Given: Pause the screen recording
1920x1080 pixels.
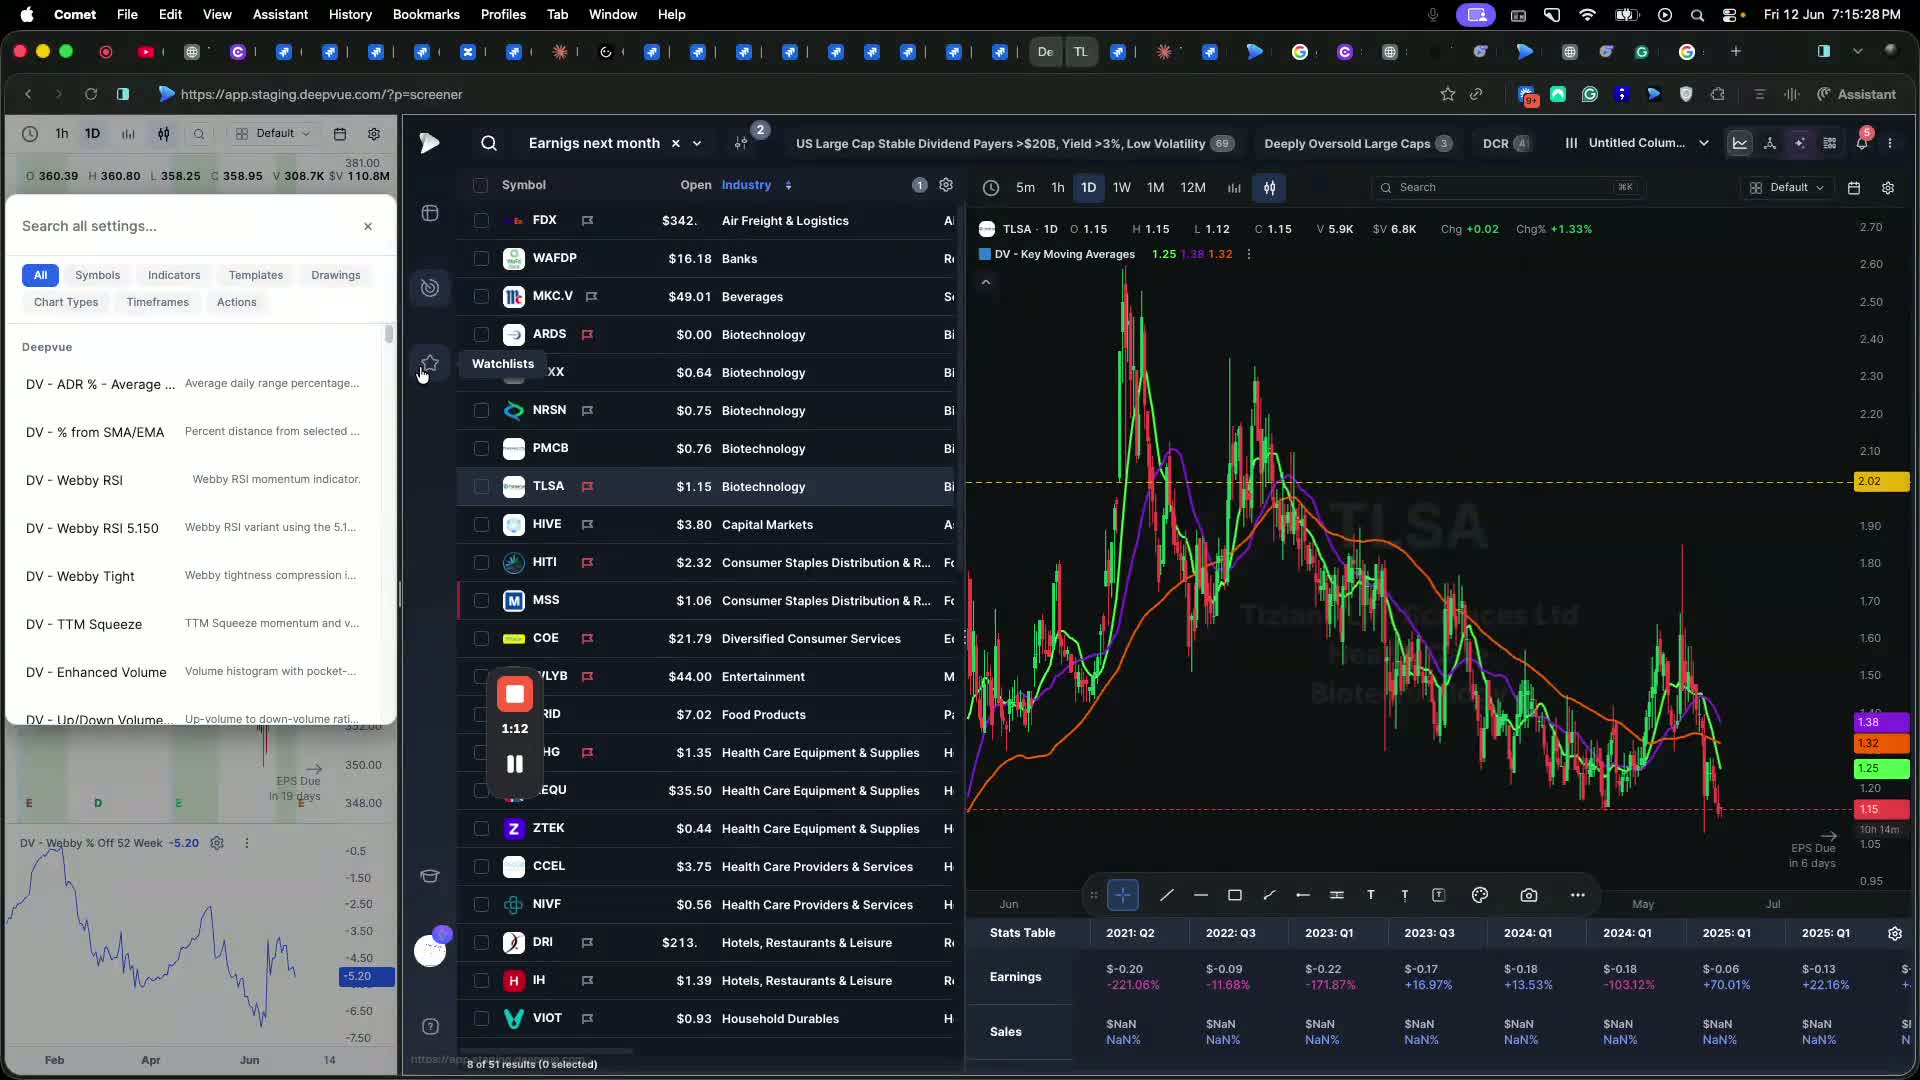Looking at the screenshot, I should tap(515, 764).
